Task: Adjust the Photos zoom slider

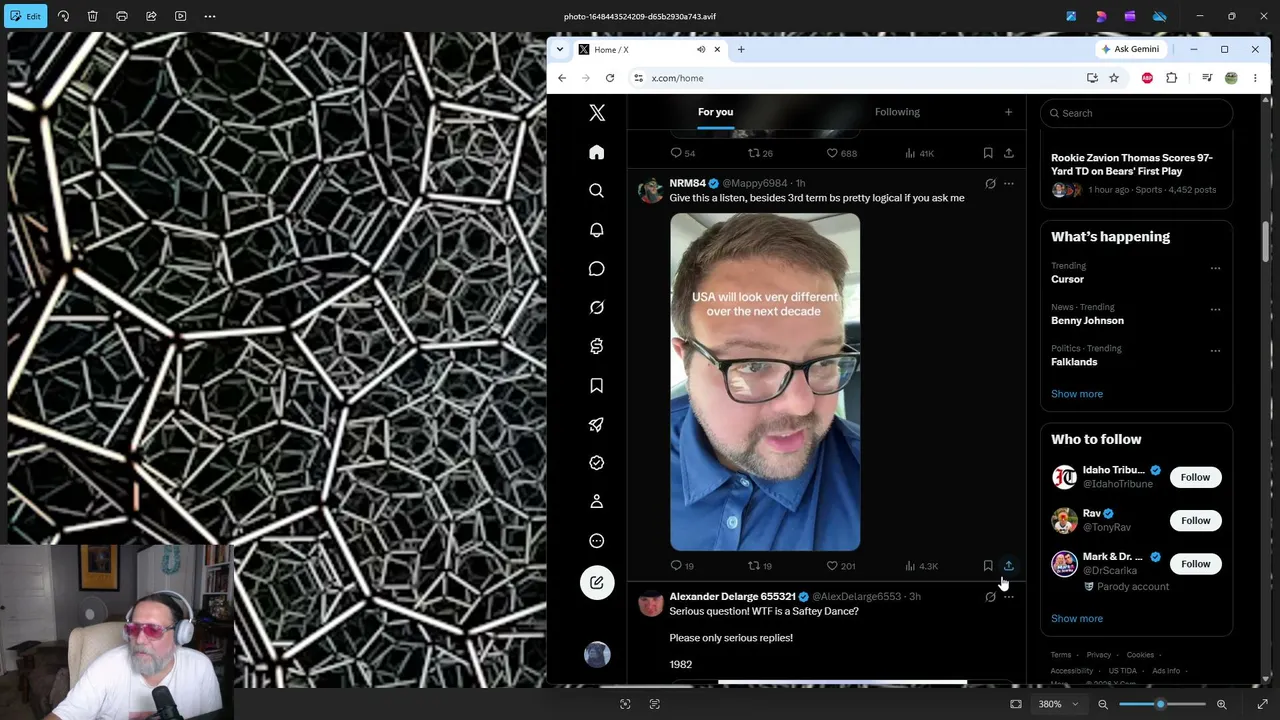Action: pos(1161,704)
